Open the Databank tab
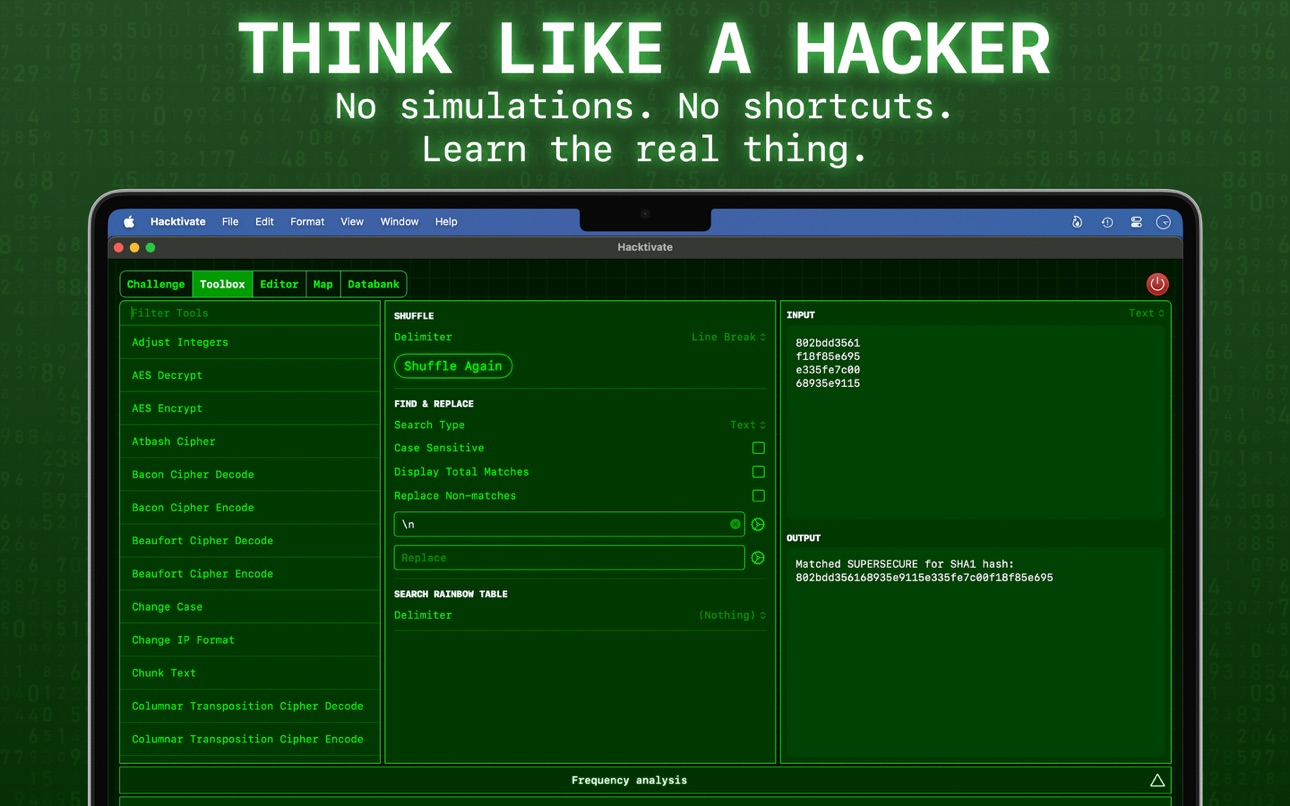 coord(373,284)
